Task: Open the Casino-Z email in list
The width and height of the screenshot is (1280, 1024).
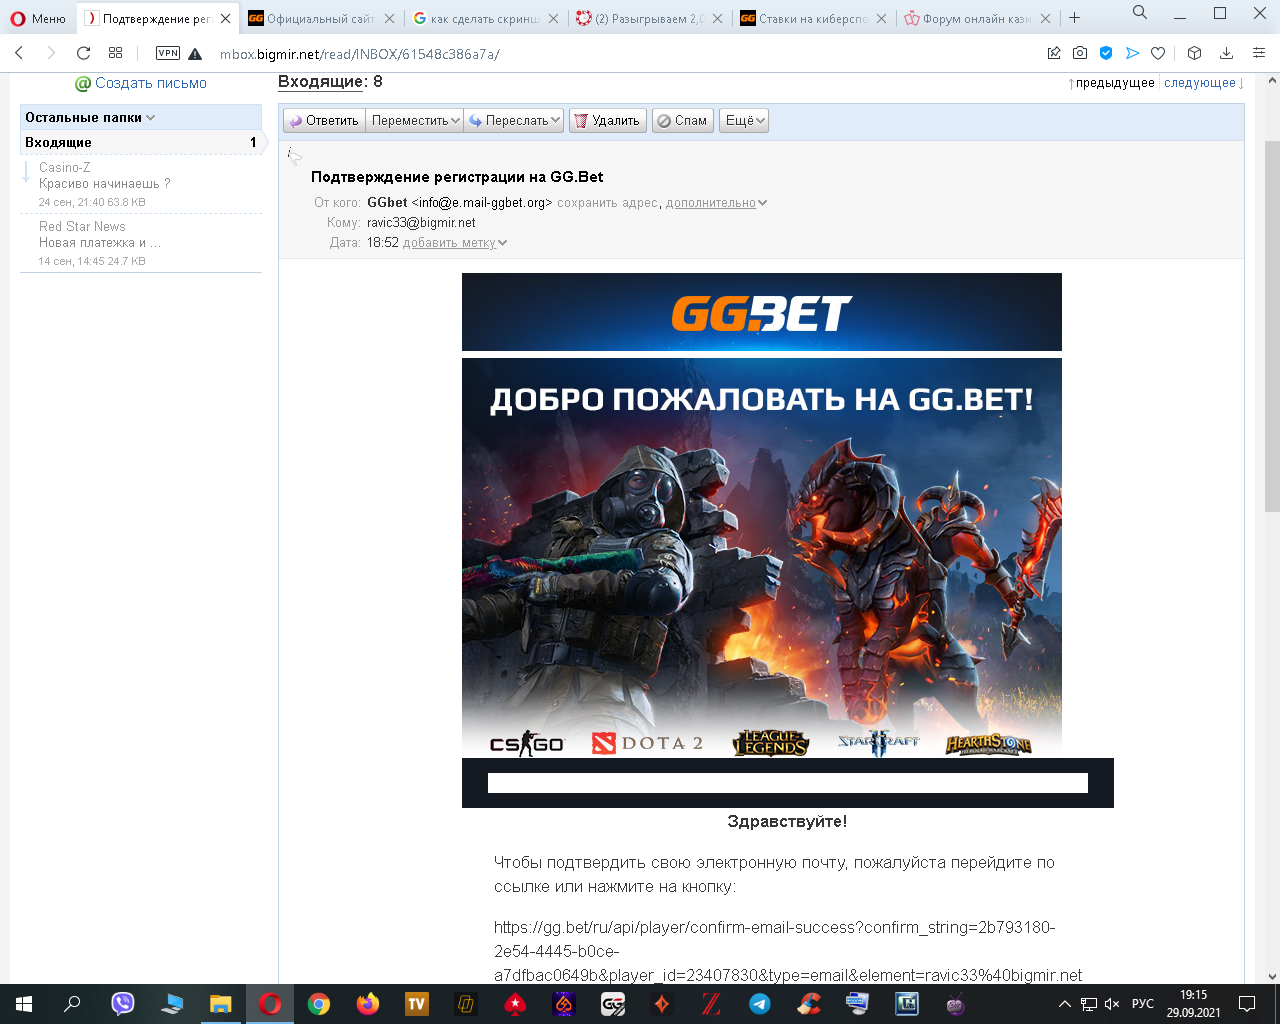Action: click(x=141, y=184)
